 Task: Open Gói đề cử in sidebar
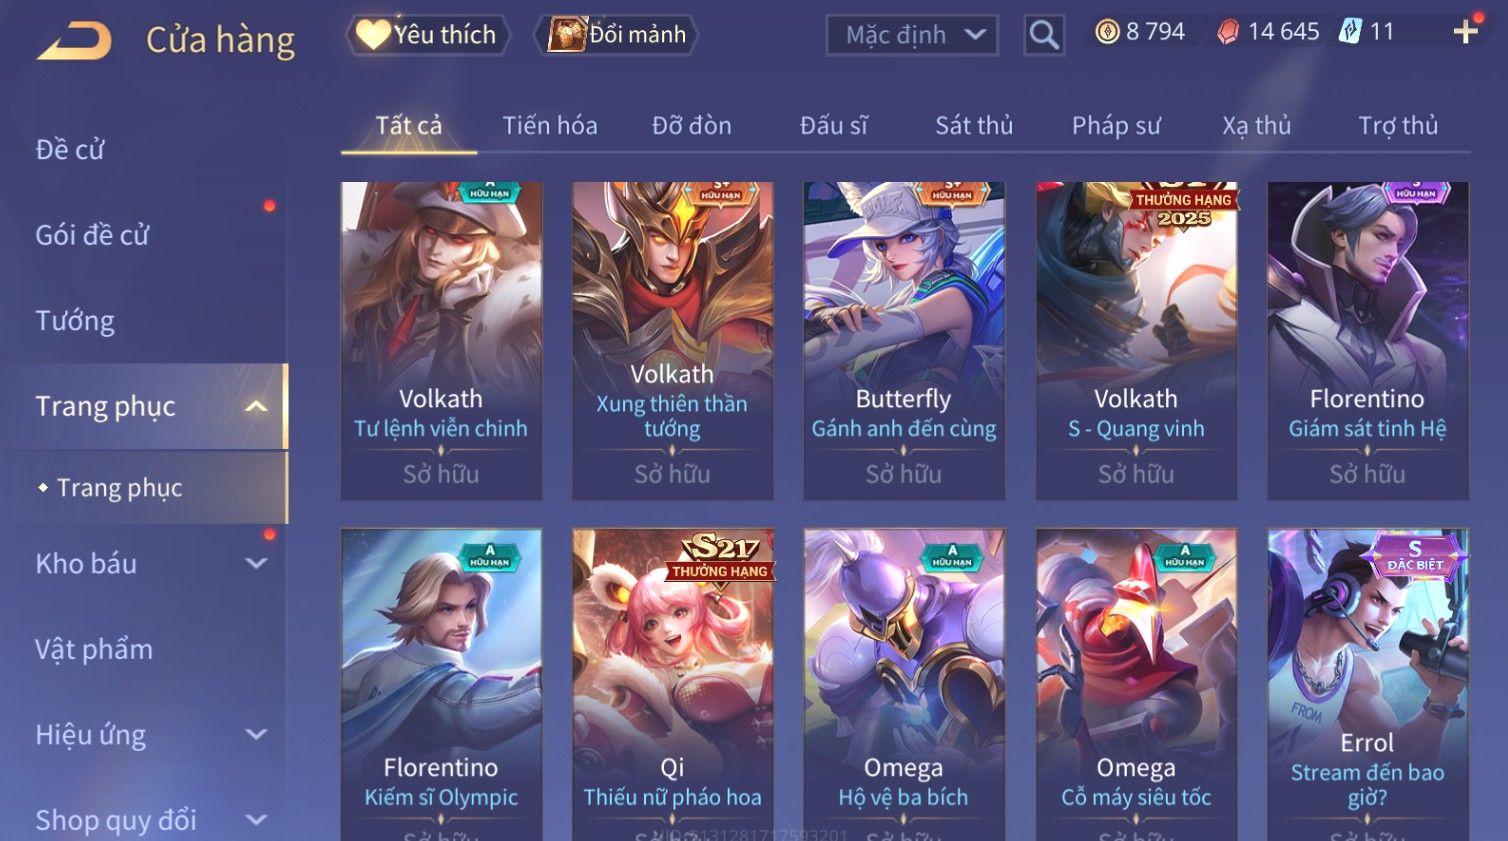92,235
